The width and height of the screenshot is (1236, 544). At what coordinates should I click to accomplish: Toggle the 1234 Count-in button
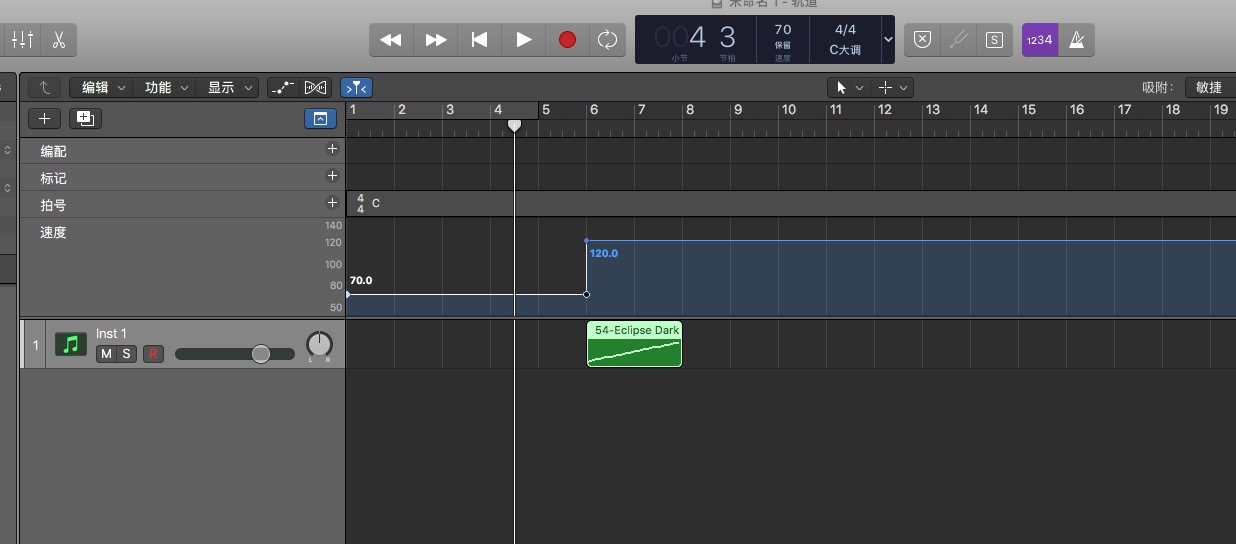1040,40
